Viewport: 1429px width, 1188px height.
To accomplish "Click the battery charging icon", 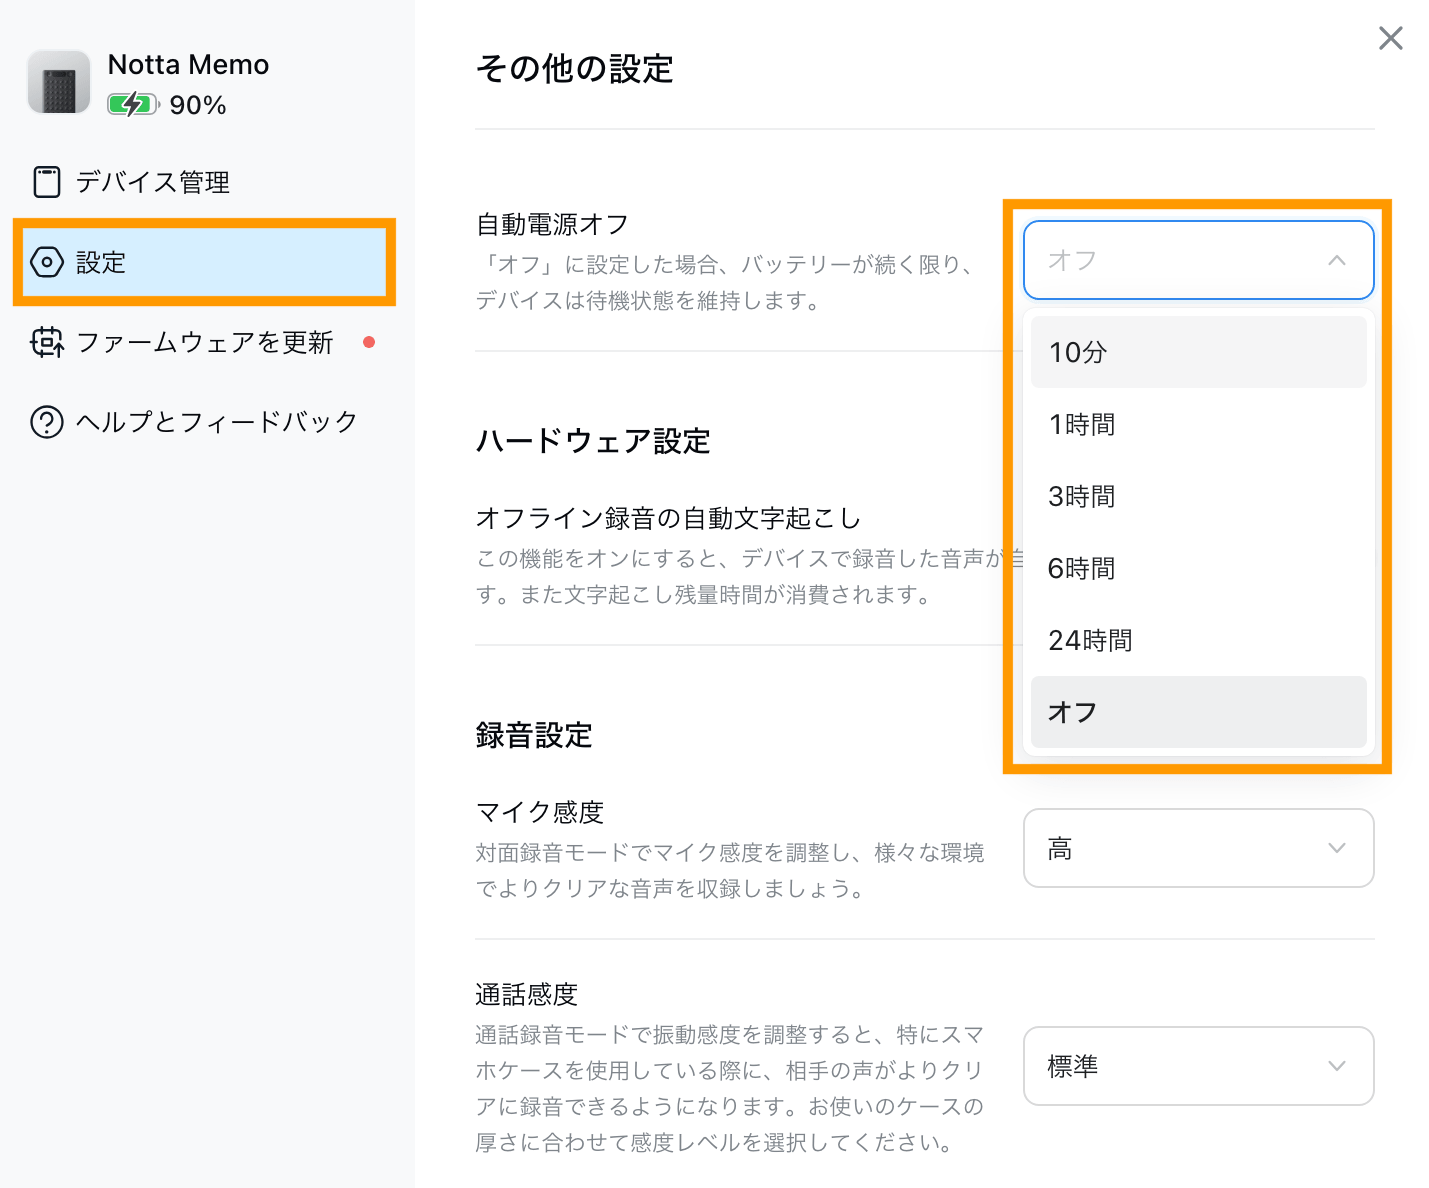I will click(134, 104).
